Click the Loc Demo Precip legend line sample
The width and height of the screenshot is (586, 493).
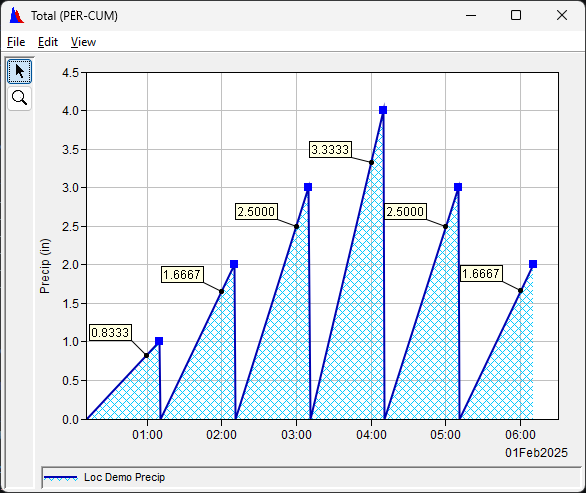point(61,478)
